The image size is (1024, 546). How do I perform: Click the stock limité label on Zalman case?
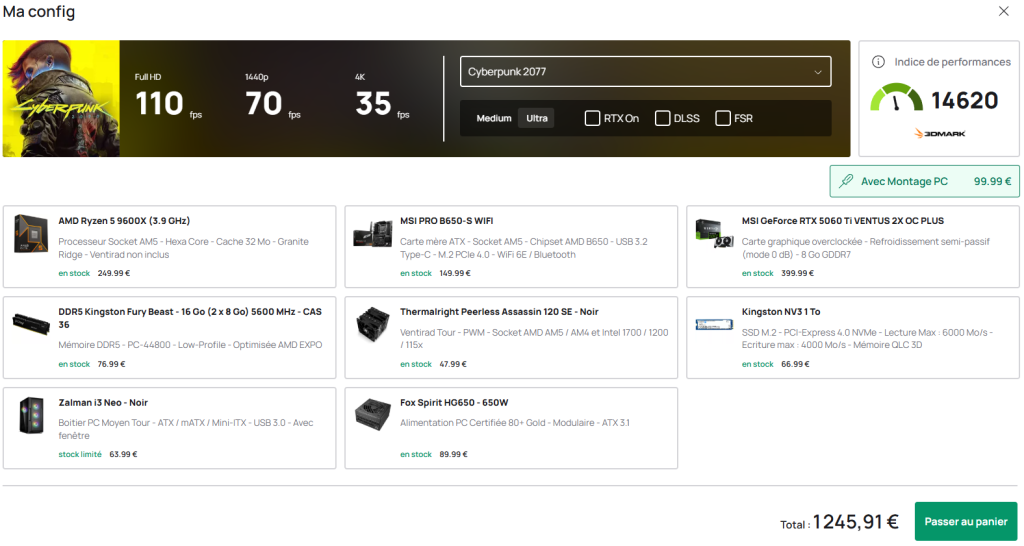pos(80,454)
